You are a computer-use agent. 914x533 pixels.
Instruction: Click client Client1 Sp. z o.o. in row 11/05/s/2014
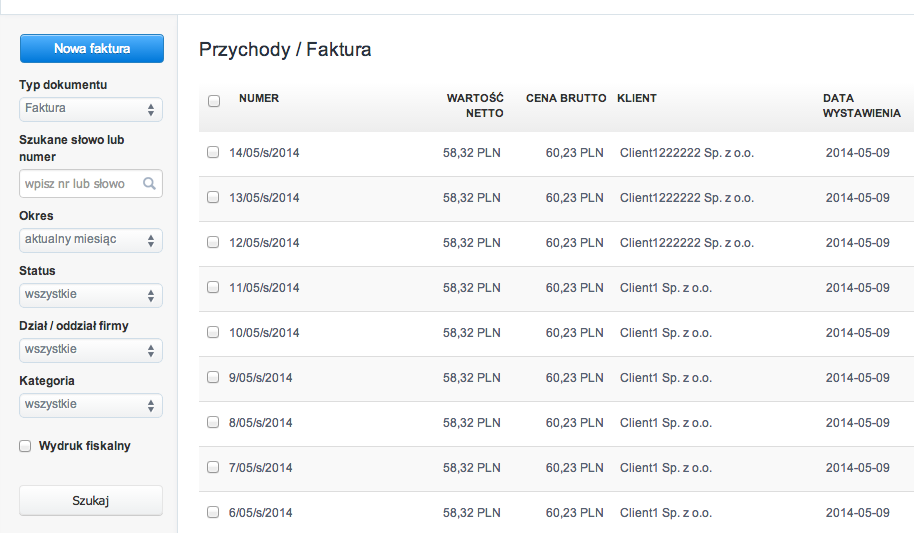(x=666, y=287)
